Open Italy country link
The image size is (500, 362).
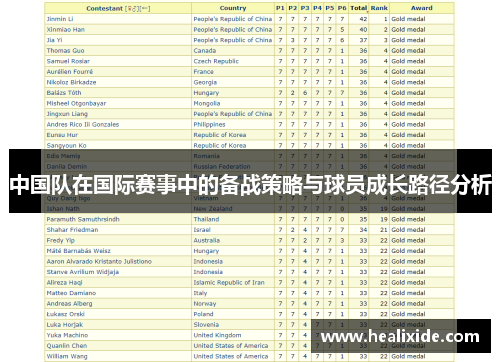pos(200,293)
